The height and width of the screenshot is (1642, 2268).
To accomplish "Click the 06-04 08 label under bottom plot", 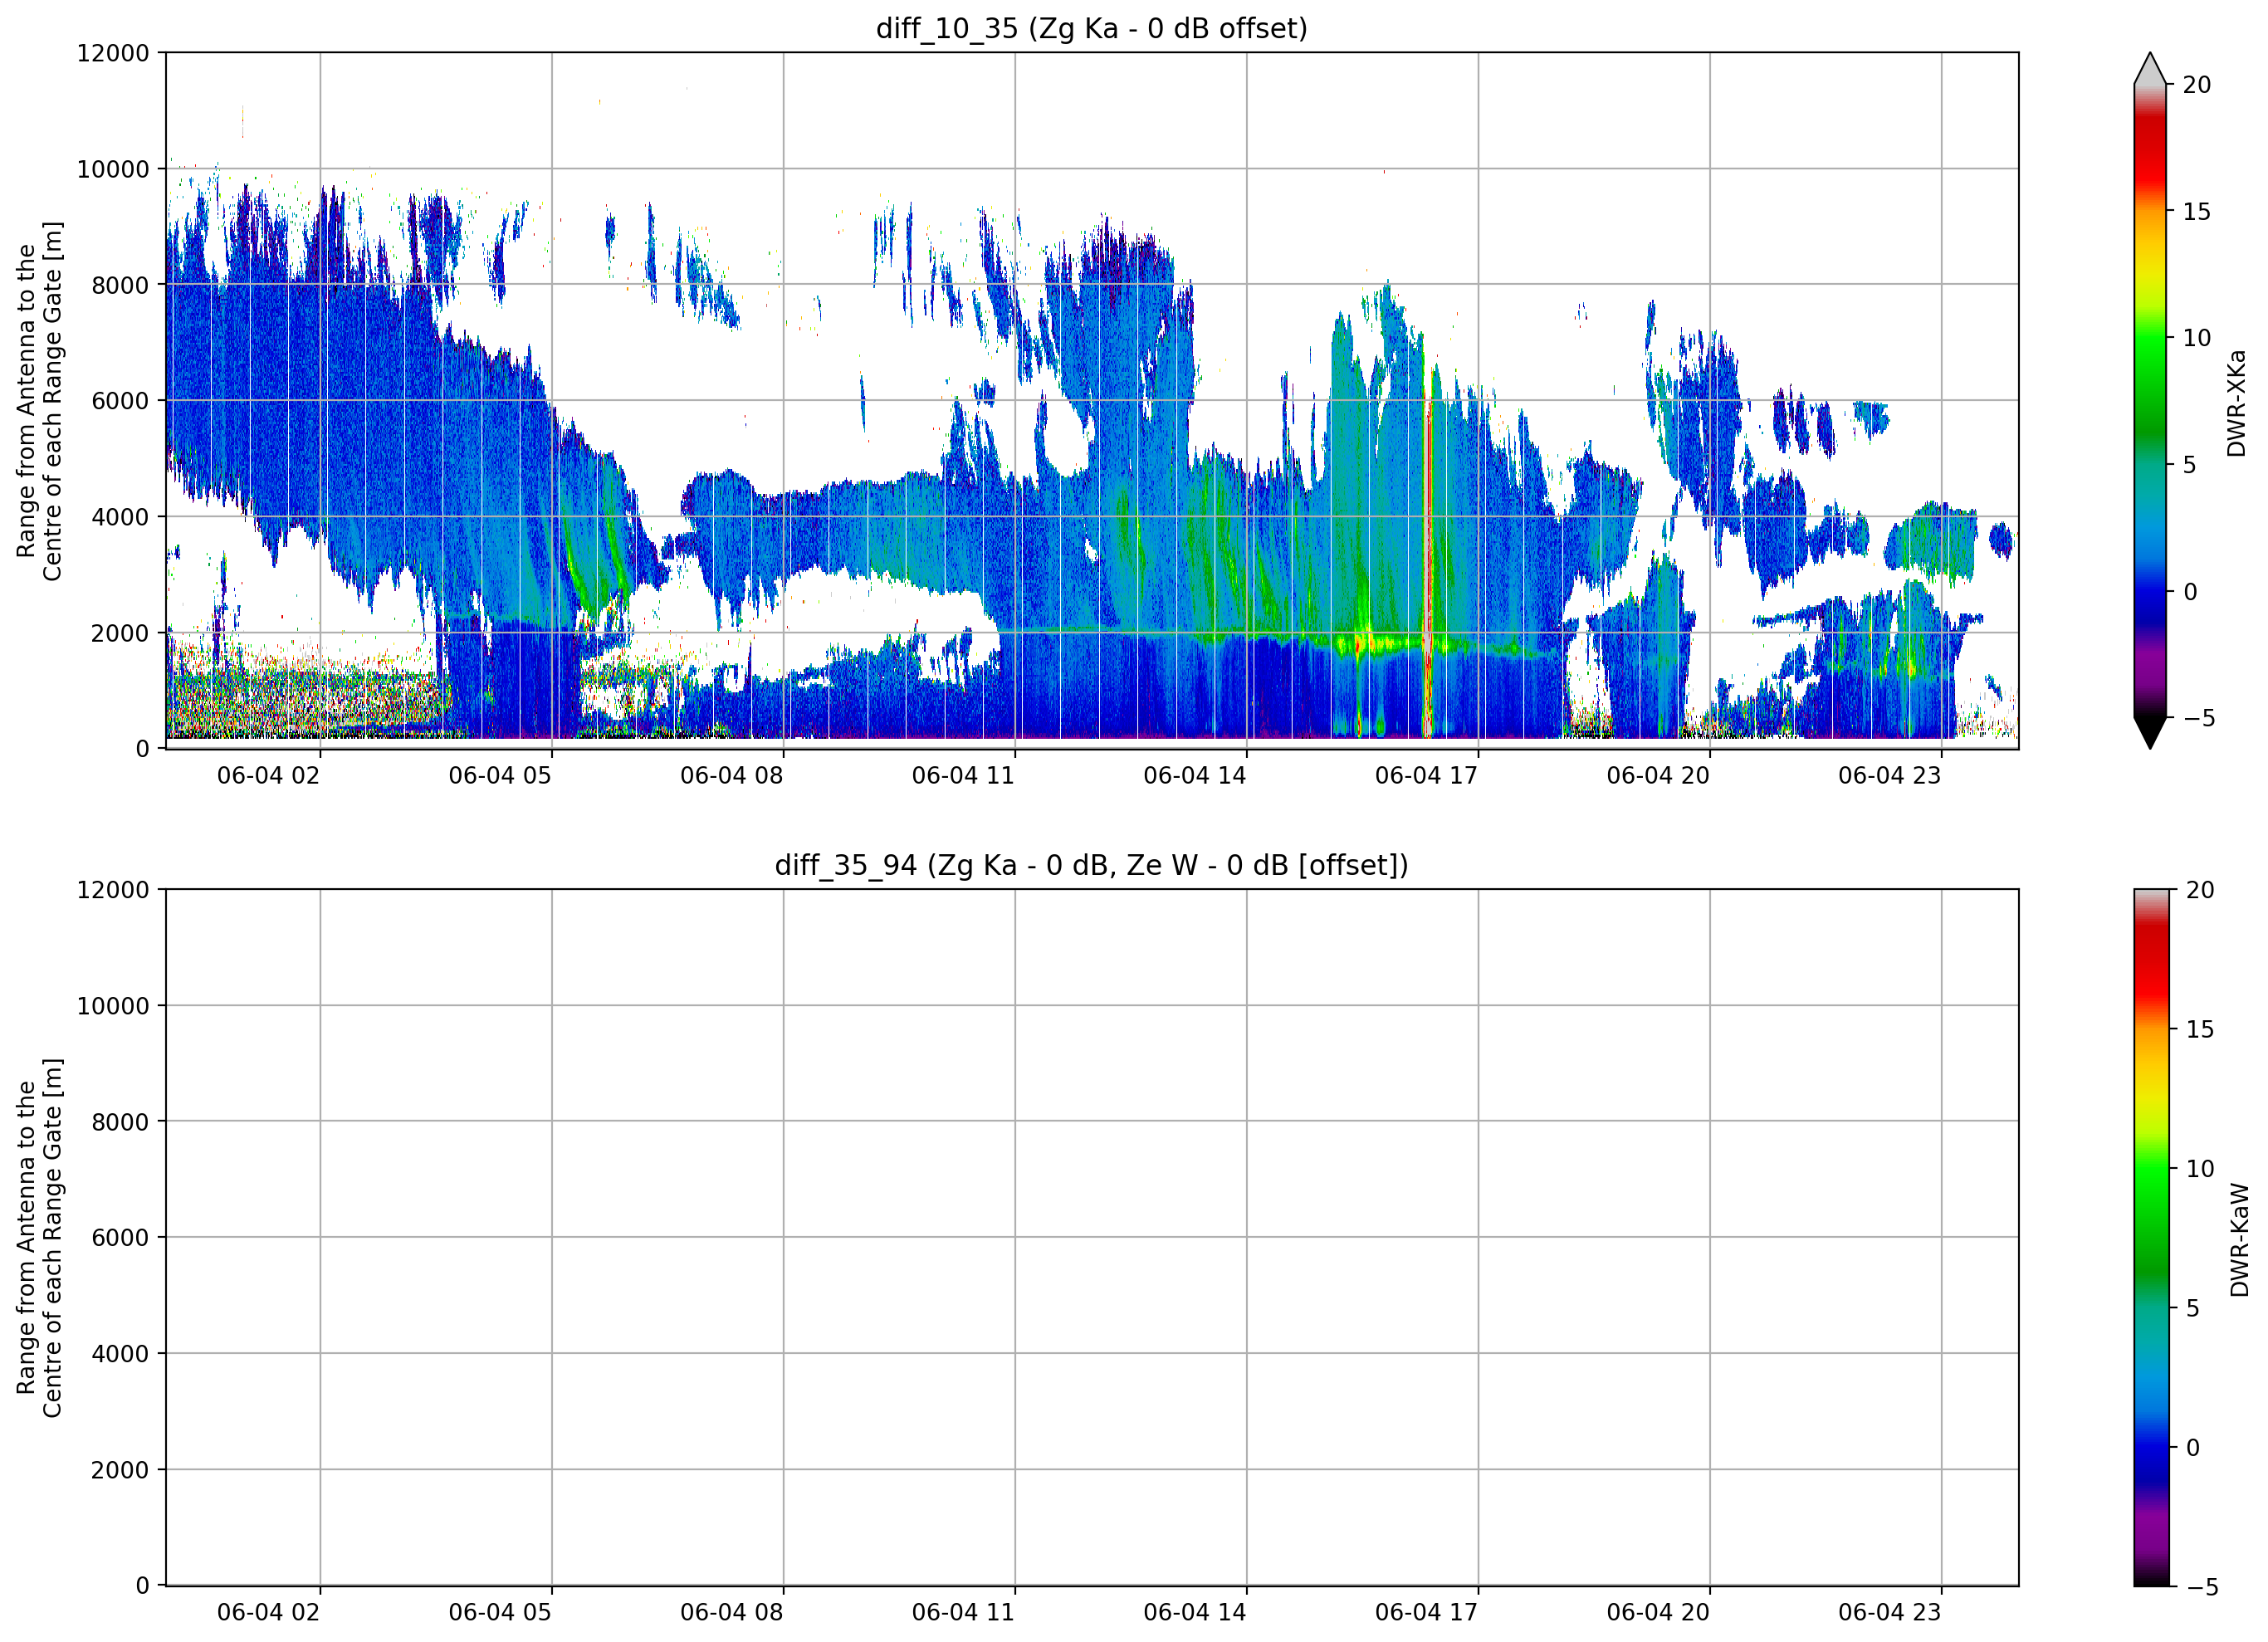I will coord(731,1612).
